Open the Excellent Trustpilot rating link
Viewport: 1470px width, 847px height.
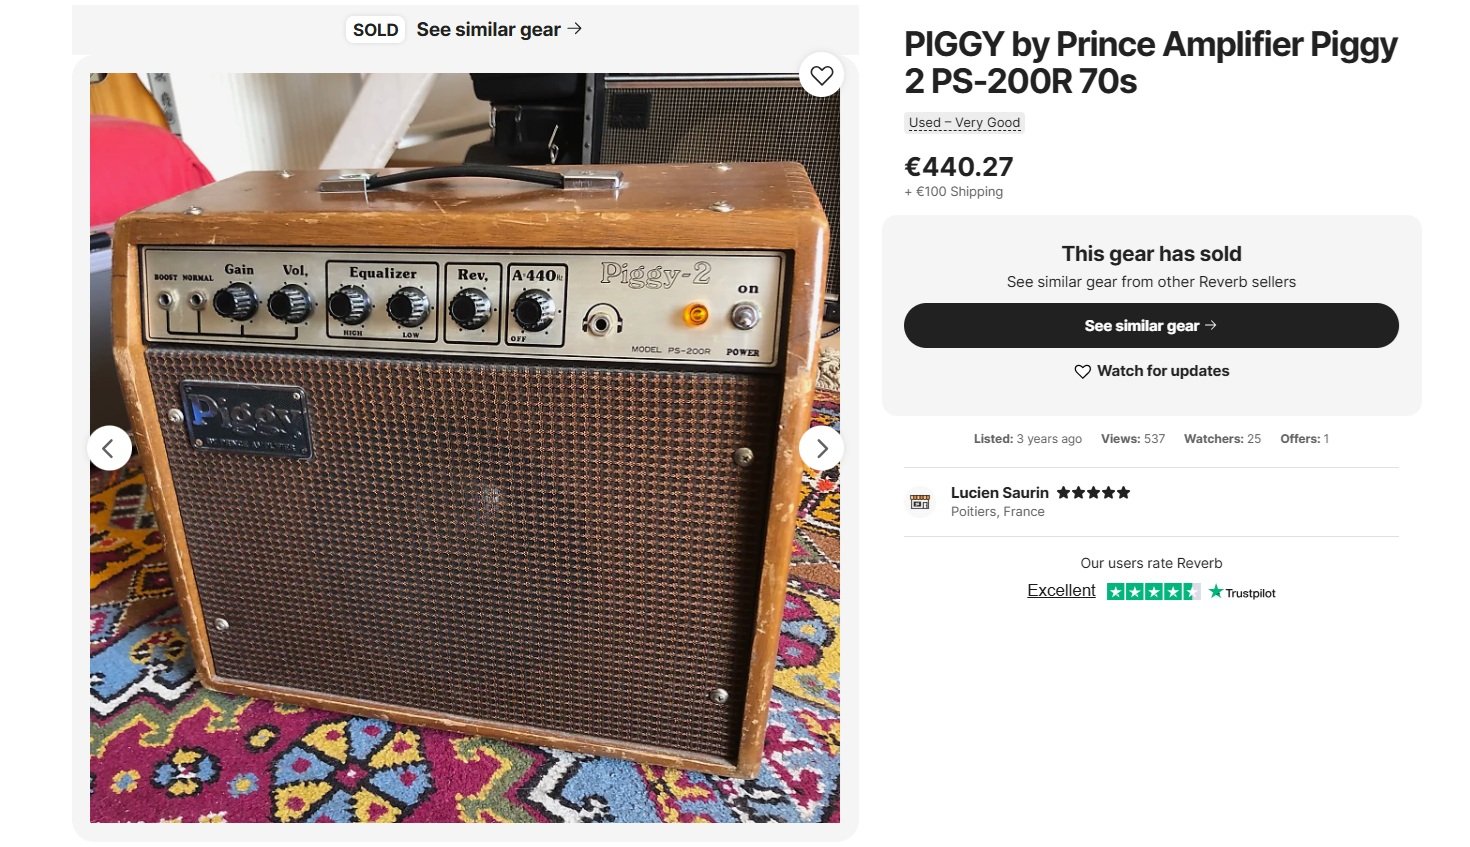(x=1061, y=591)
